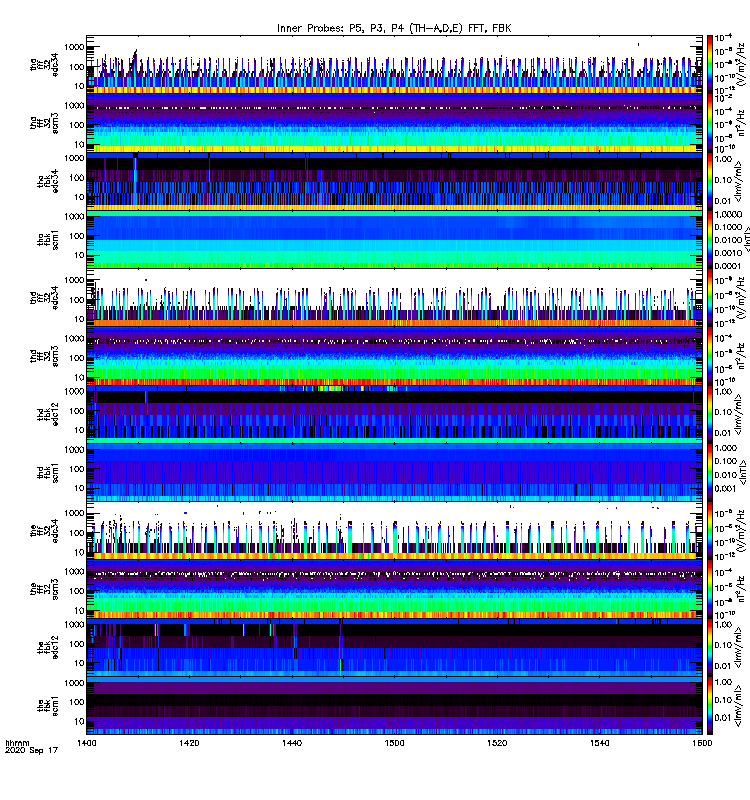Click the "tha fbk edc34" panel label

(47, 181)
